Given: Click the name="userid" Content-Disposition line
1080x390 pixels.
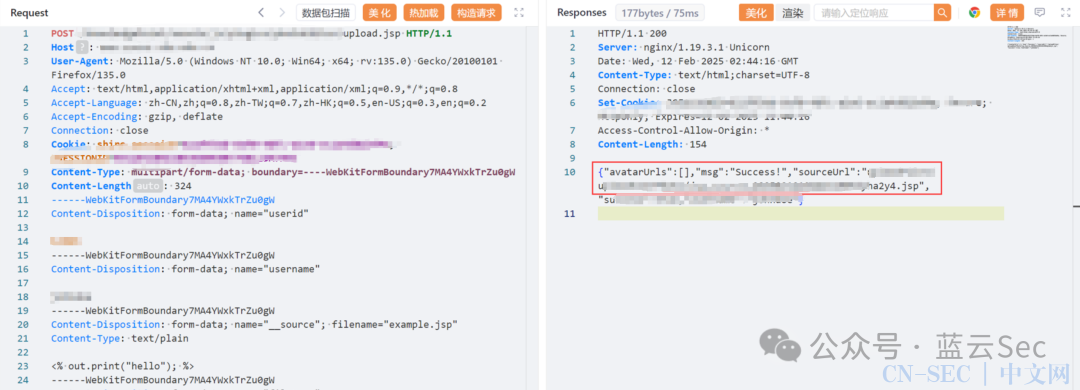Looking at the screenshot, I should [180, 214].
